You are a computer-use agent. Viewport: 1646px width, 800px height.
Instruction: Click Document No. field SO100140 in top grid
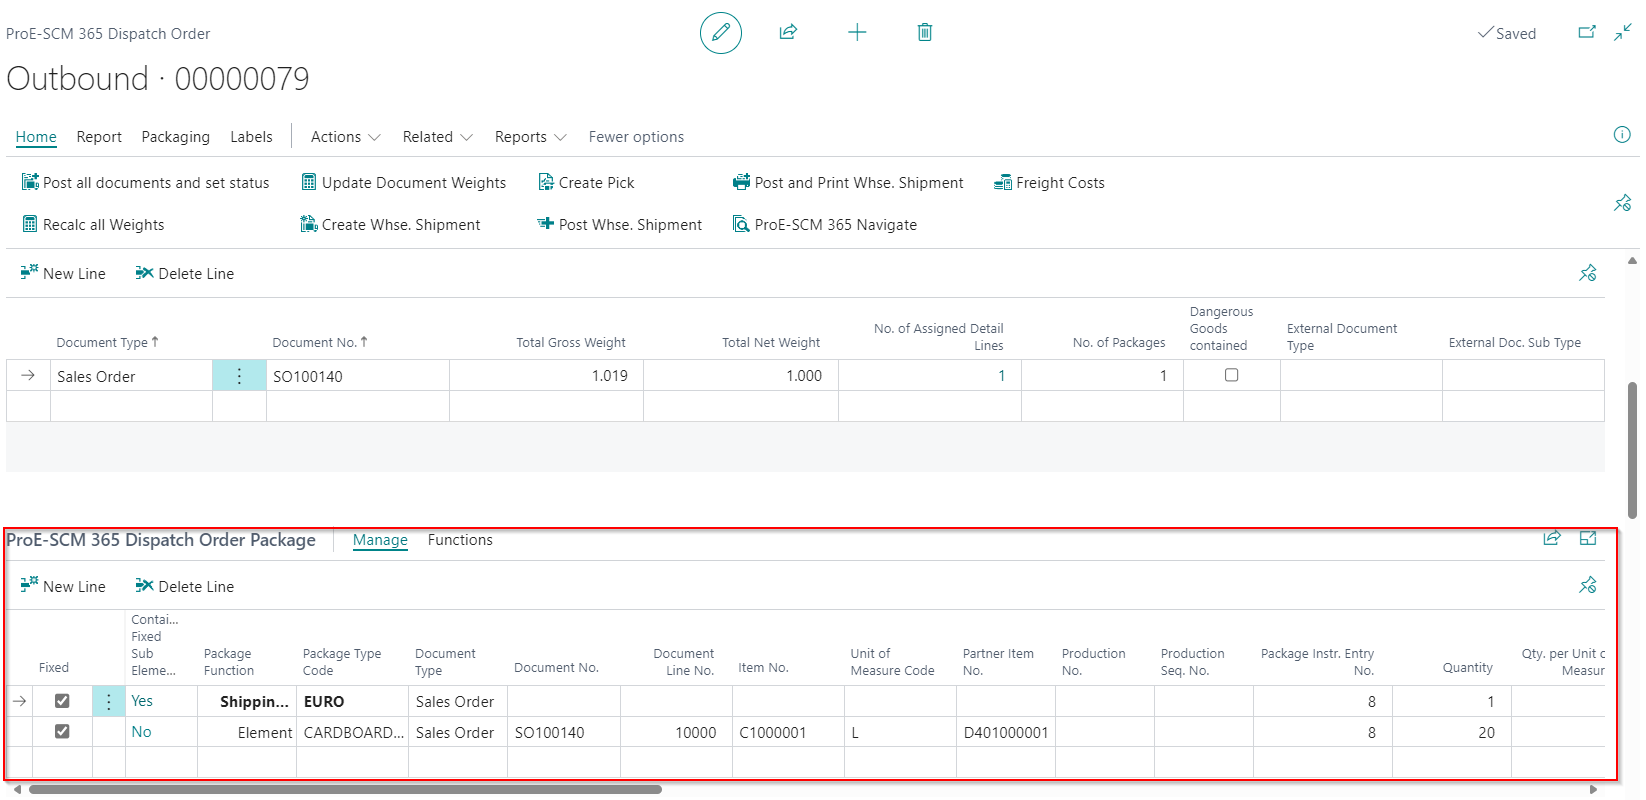pos(358,376)
